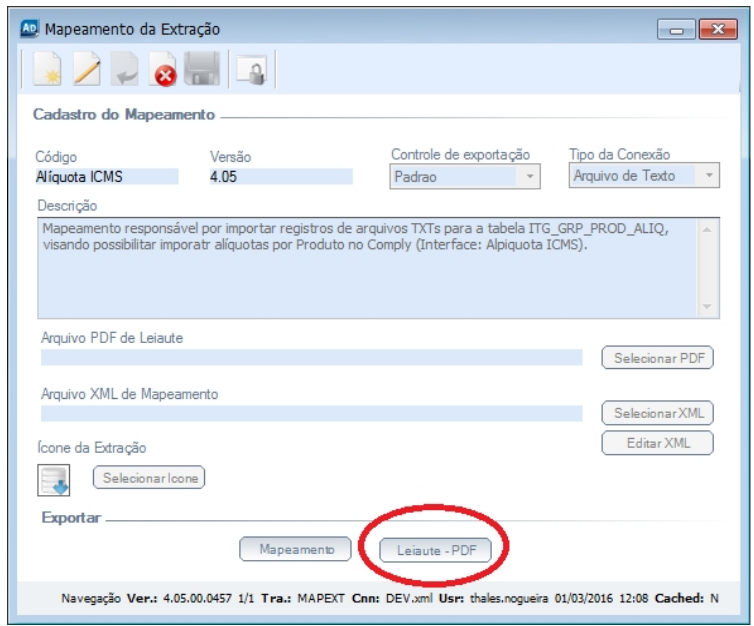This screenshot has width=754, height=626.
Task: Click the Undo arrow toolbar icon
Action: (x=125, y=70)
